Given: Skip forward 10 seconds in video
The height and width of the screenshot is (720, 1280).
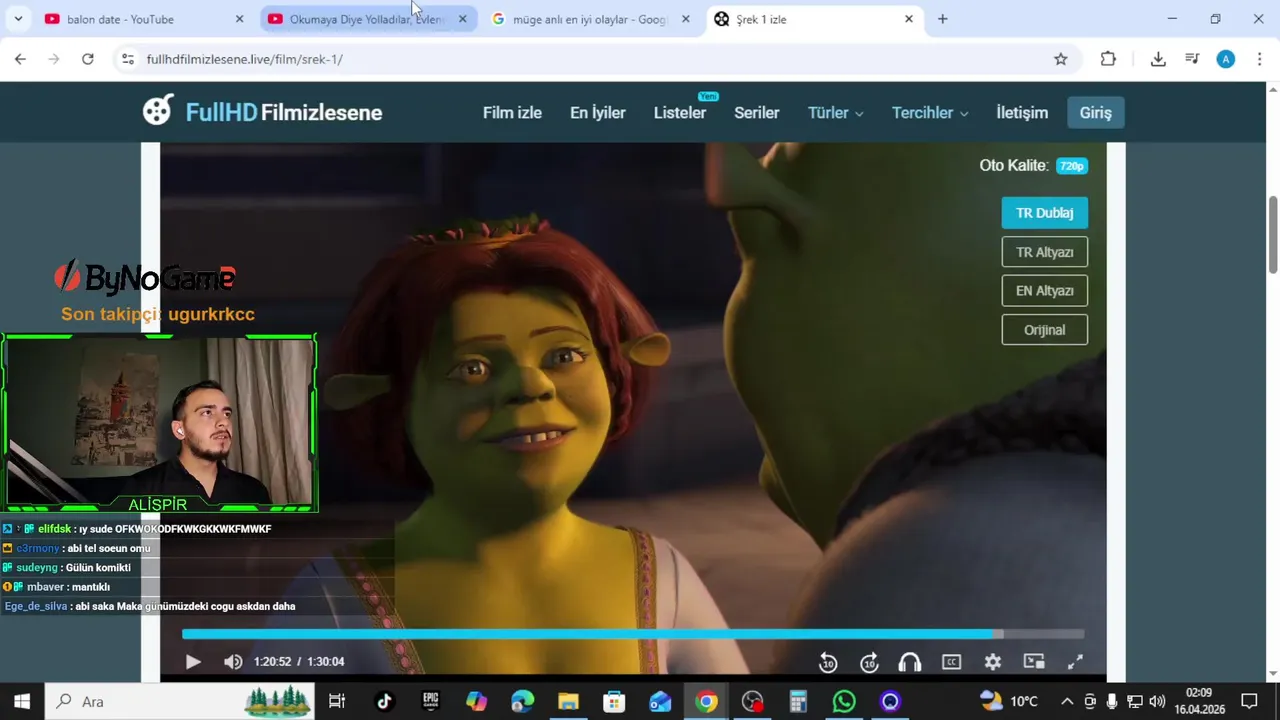Looking at the screenshot, I should [x=869, y=662].
